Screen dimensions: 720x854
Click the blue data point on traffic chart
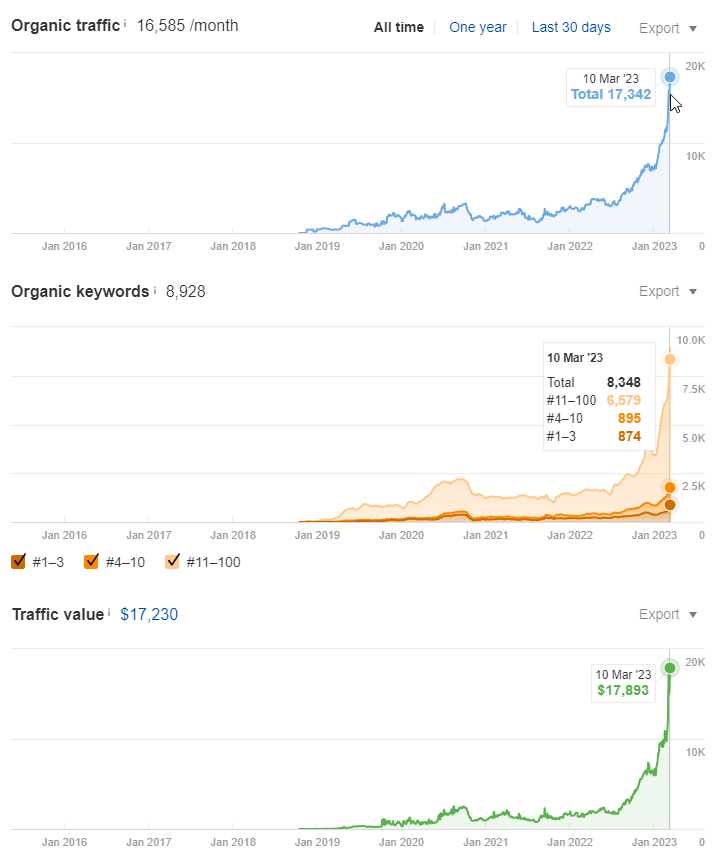coord(670,76)
